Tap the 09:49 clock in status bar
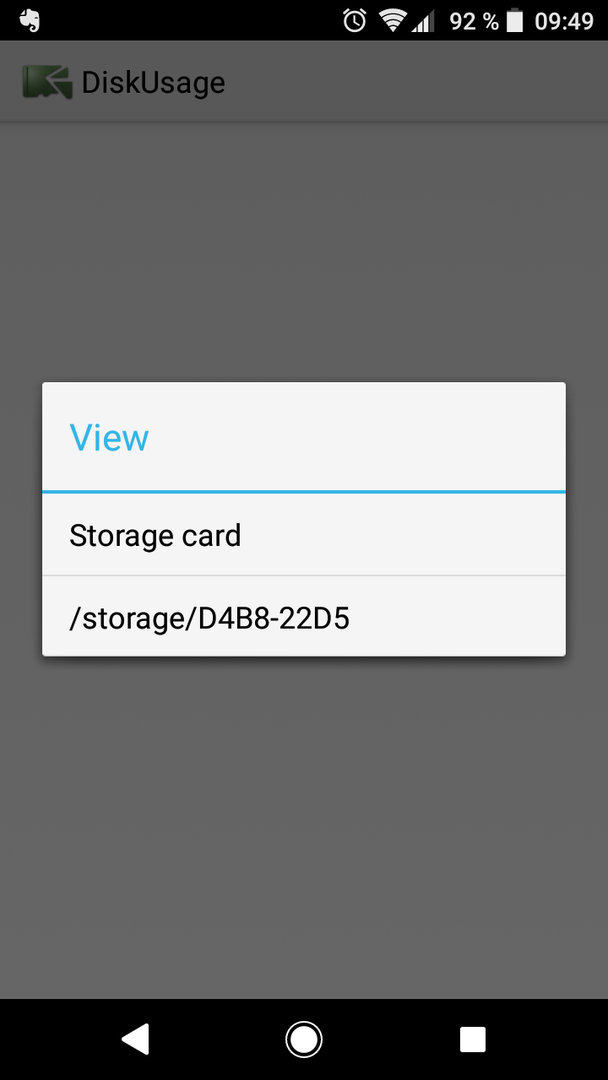Viewport: 608px width, 1080px height. [x=564, y=21]
